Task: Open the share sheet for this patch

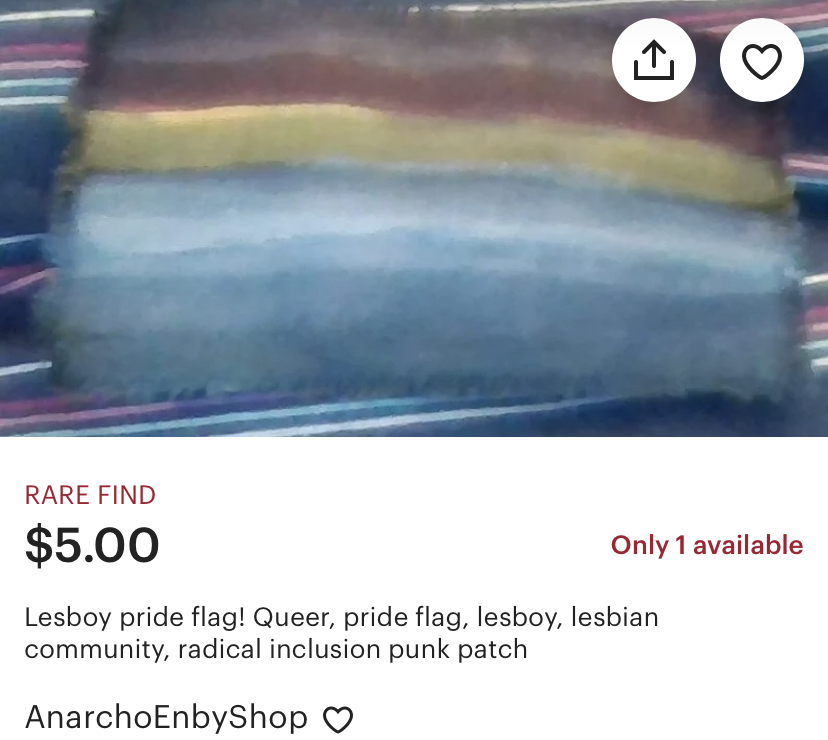Action: tap(654, 60)
